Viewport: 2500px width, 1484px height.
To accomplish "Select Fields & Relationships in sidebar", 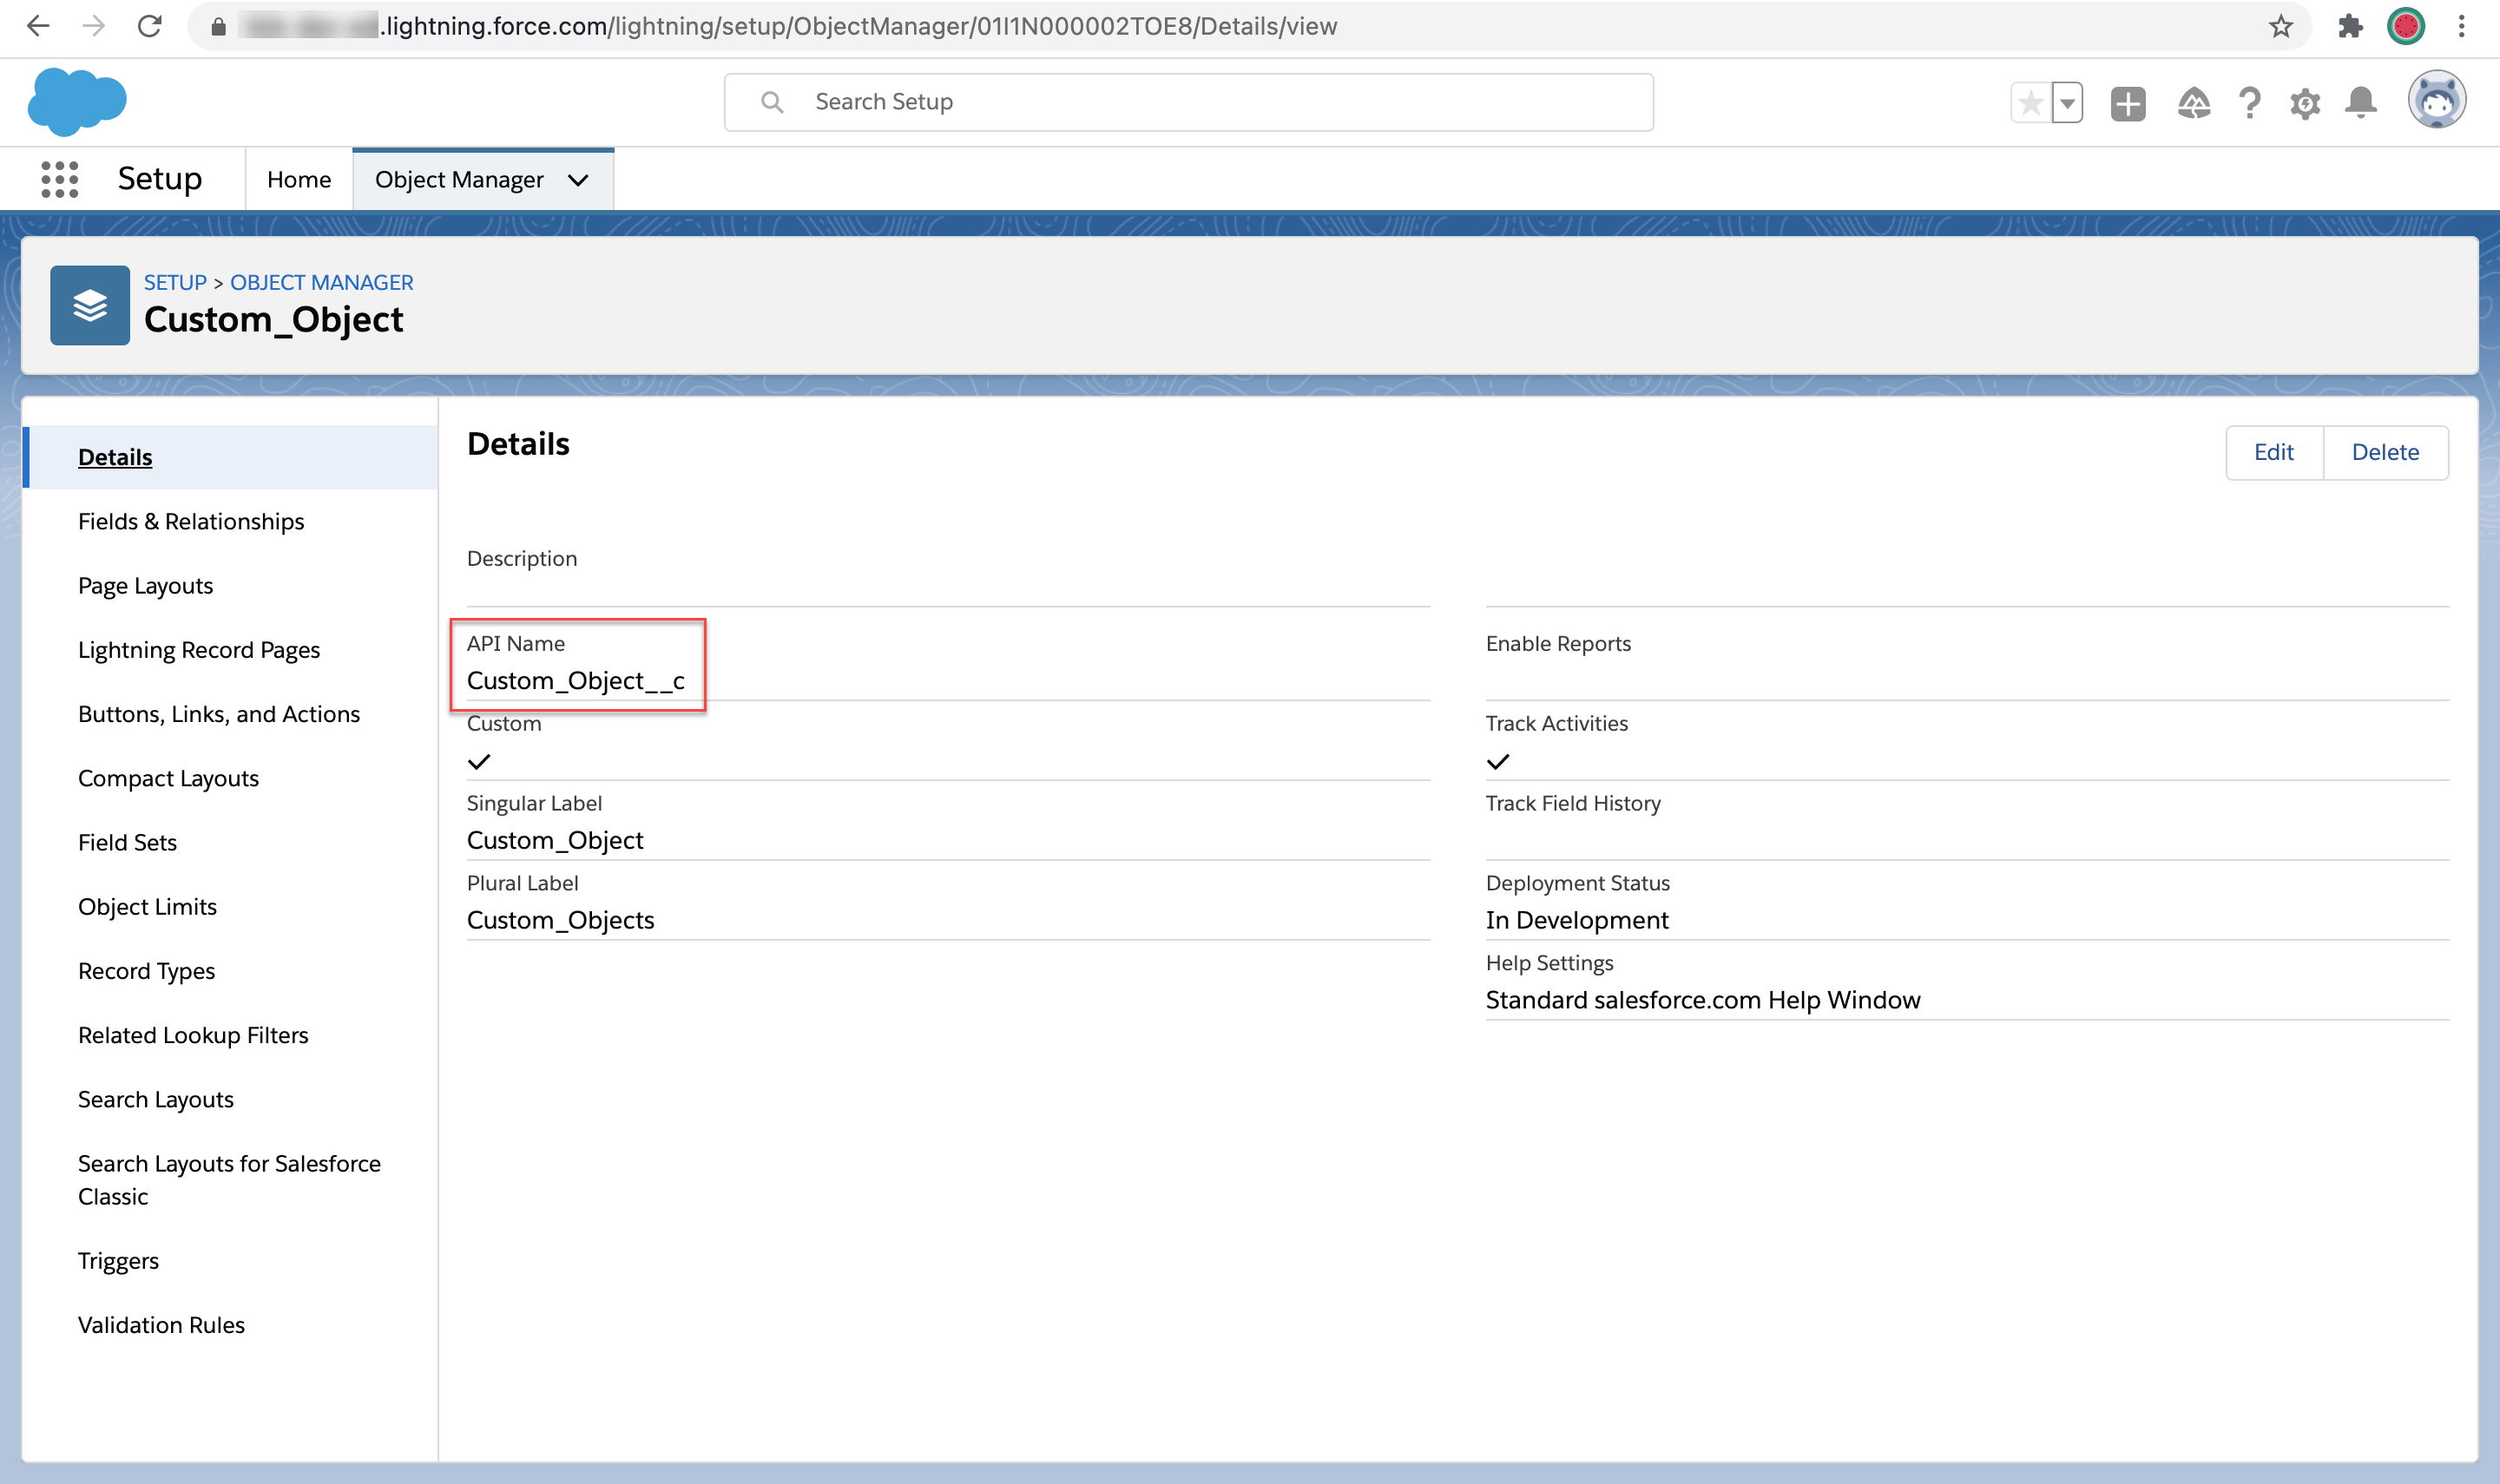I will pyautogui.click(x=191, y=522).
